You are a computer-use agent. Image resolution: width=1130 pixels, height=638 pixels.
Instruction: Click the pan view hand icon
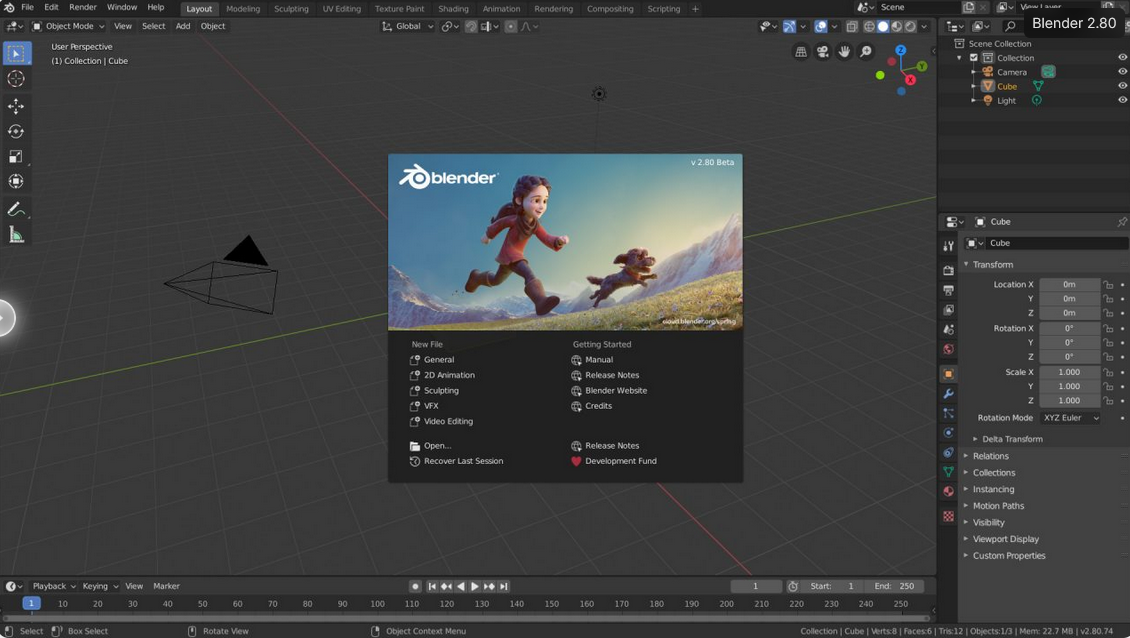844,51
